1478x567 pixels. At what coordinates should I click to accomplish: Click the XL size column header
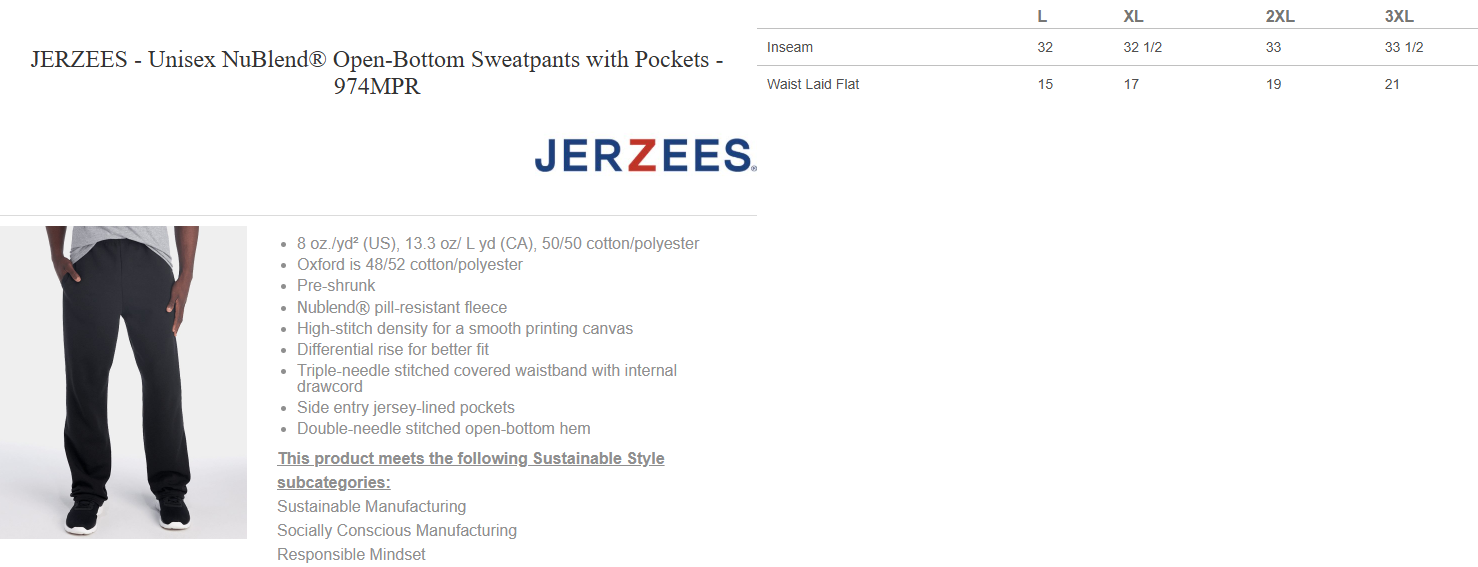tap(1133, 17)
